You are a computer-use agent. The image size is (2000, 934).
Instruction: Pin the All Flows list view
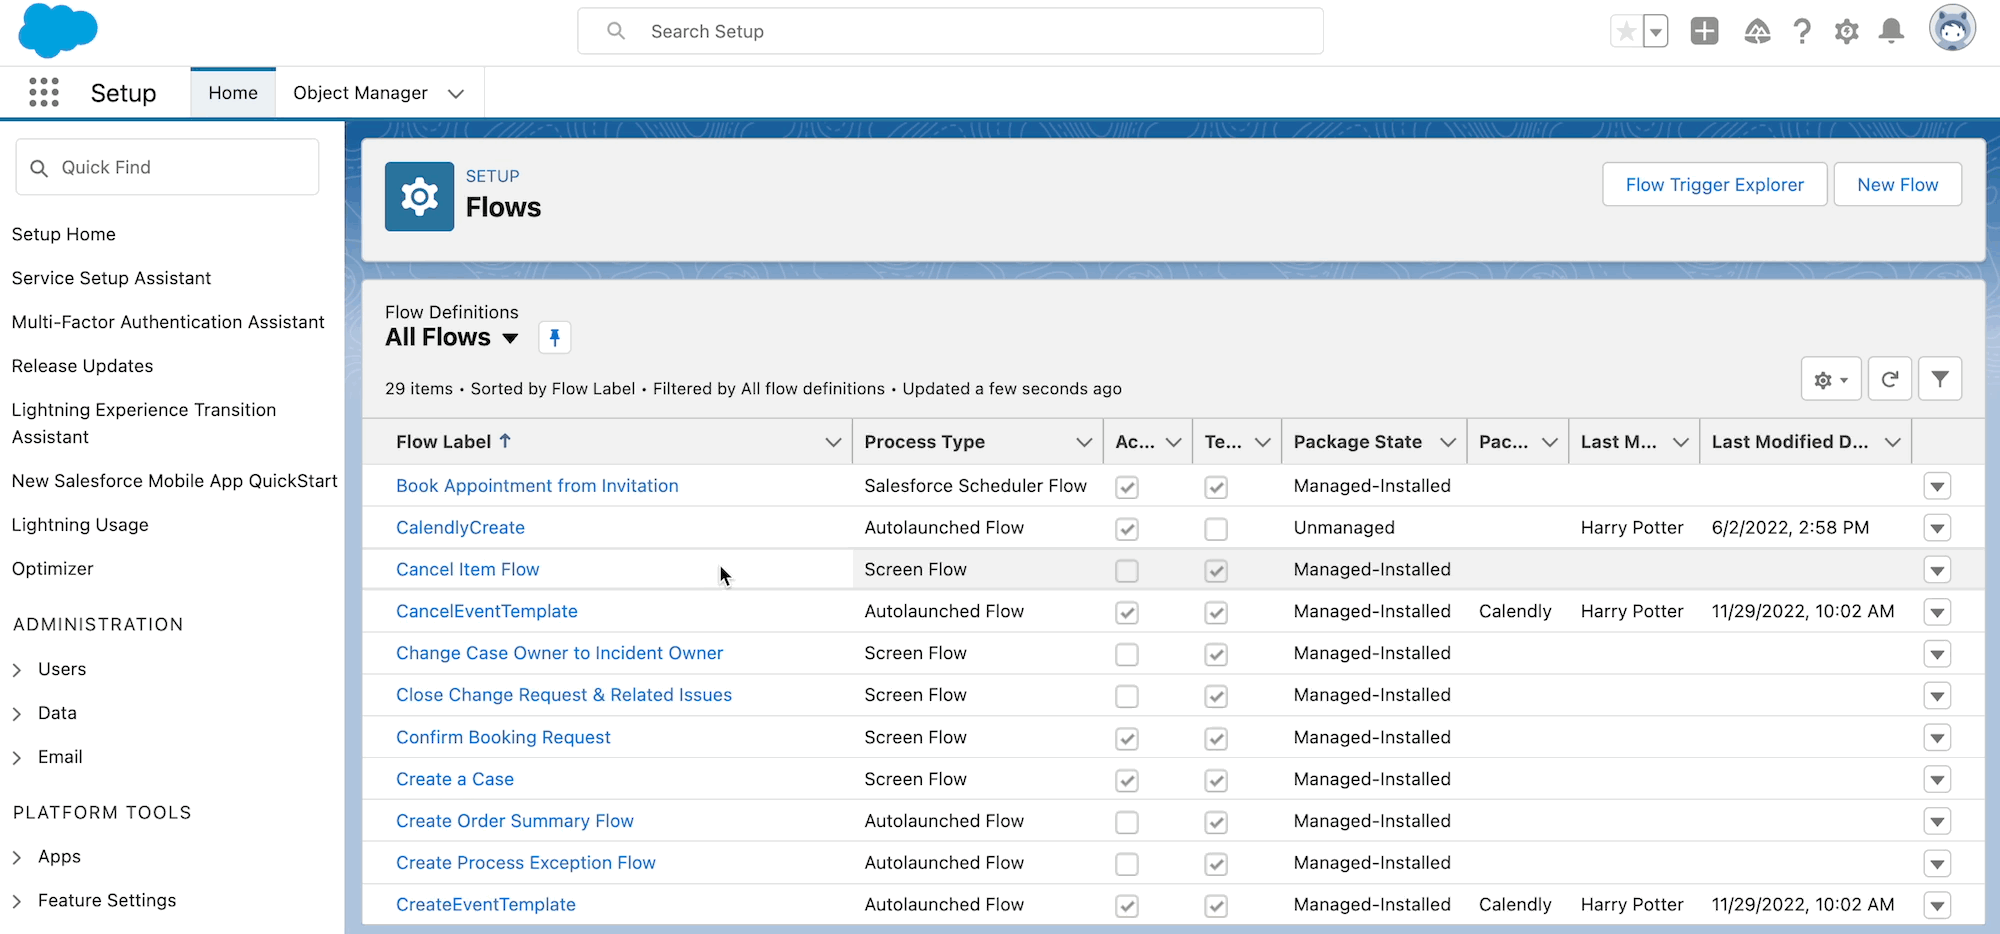[x=555, y=338]
